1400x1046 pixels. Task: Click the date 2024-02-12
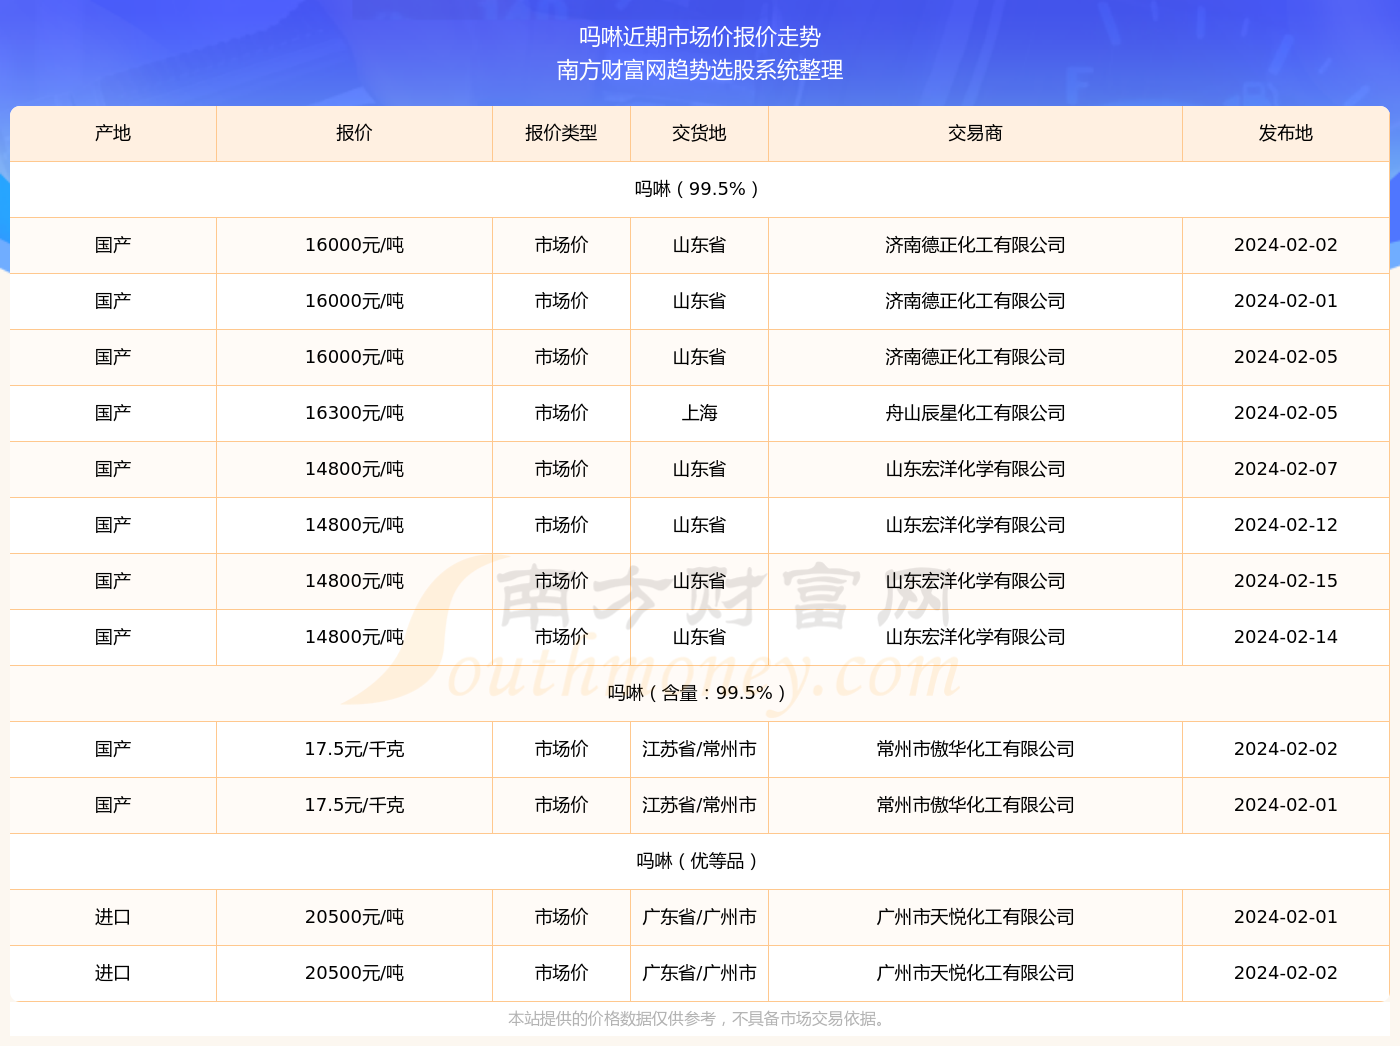tap(1286, 525)
